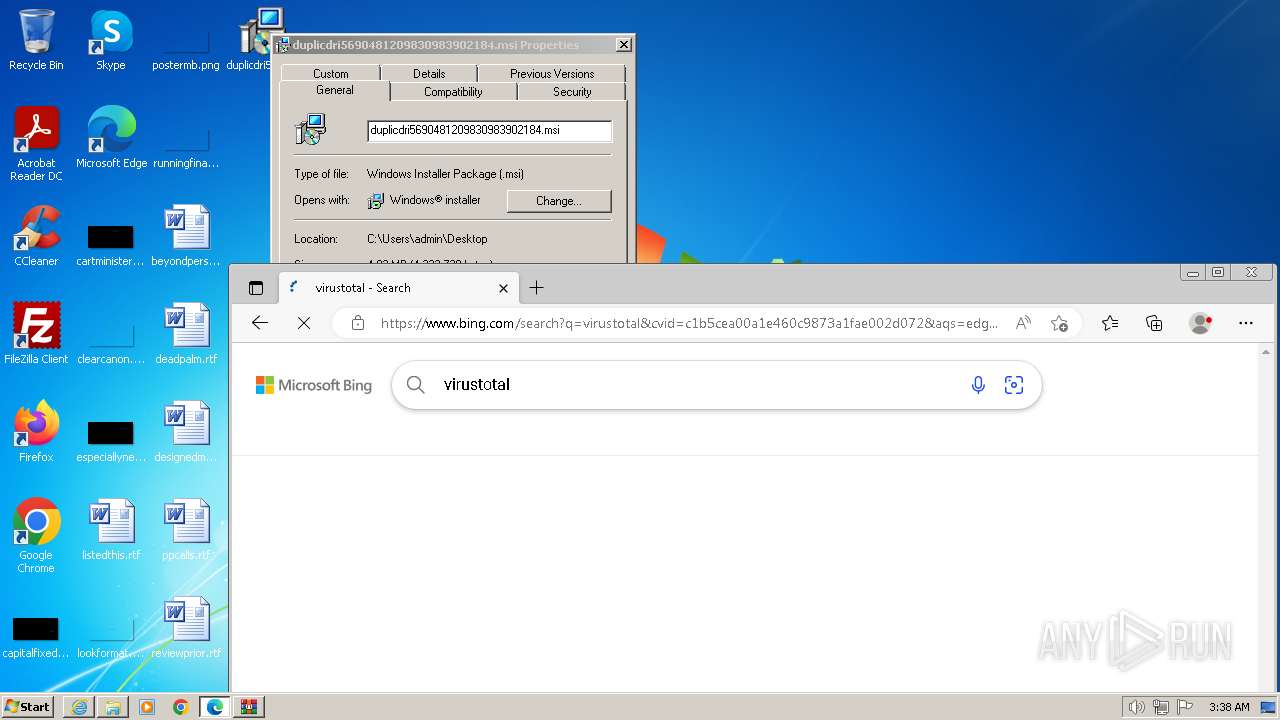This screenshot has height=720, width=1280.
Task: Click the Edge page scrollbar up arrow
Action: point(1267,353)
